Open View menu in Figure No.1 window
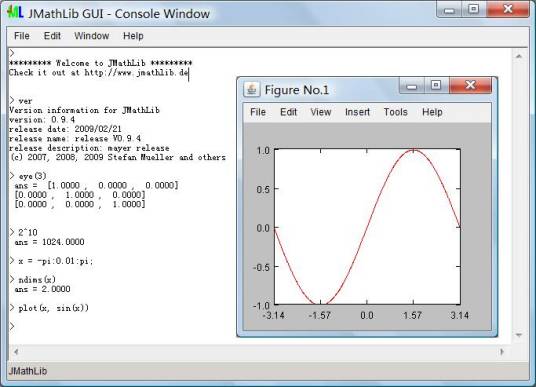The width and height of the screenshot is (536, 387). [x=321, y=112]
